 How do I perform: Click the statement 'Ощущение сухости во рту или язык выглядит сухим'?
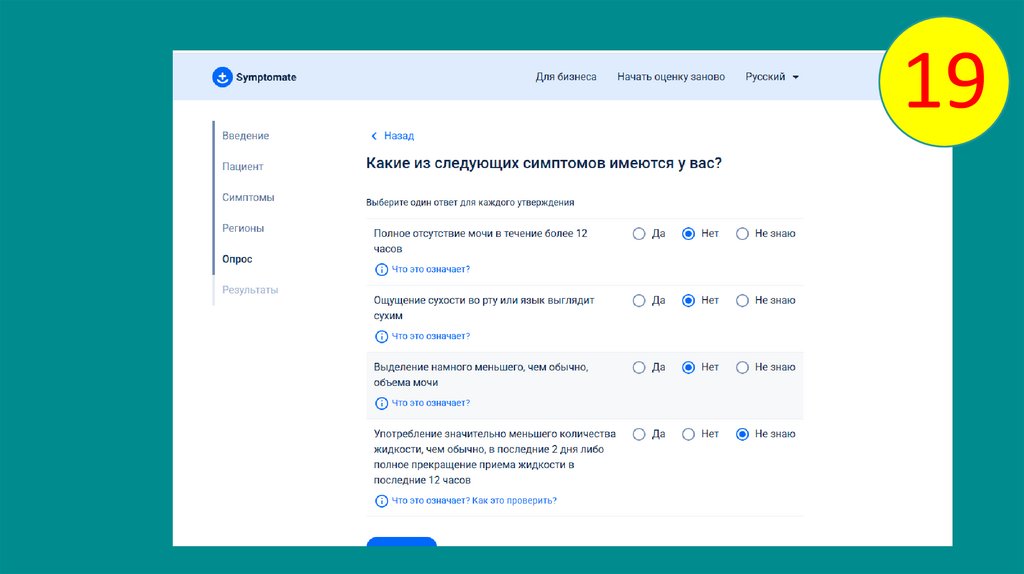point(484,308)
